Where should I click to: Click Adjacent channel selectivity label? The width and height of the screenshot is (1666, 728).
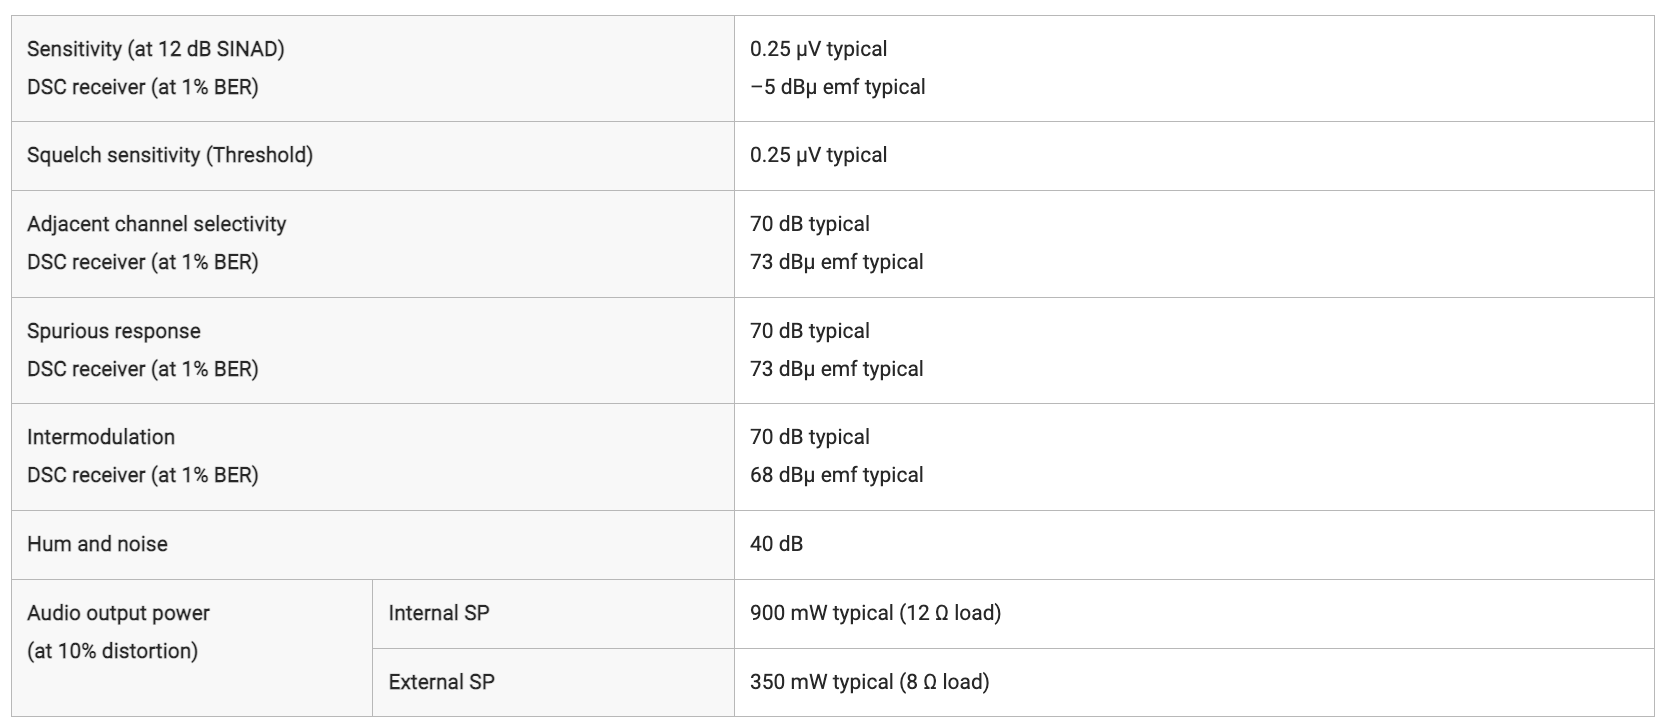pos(157,224)
